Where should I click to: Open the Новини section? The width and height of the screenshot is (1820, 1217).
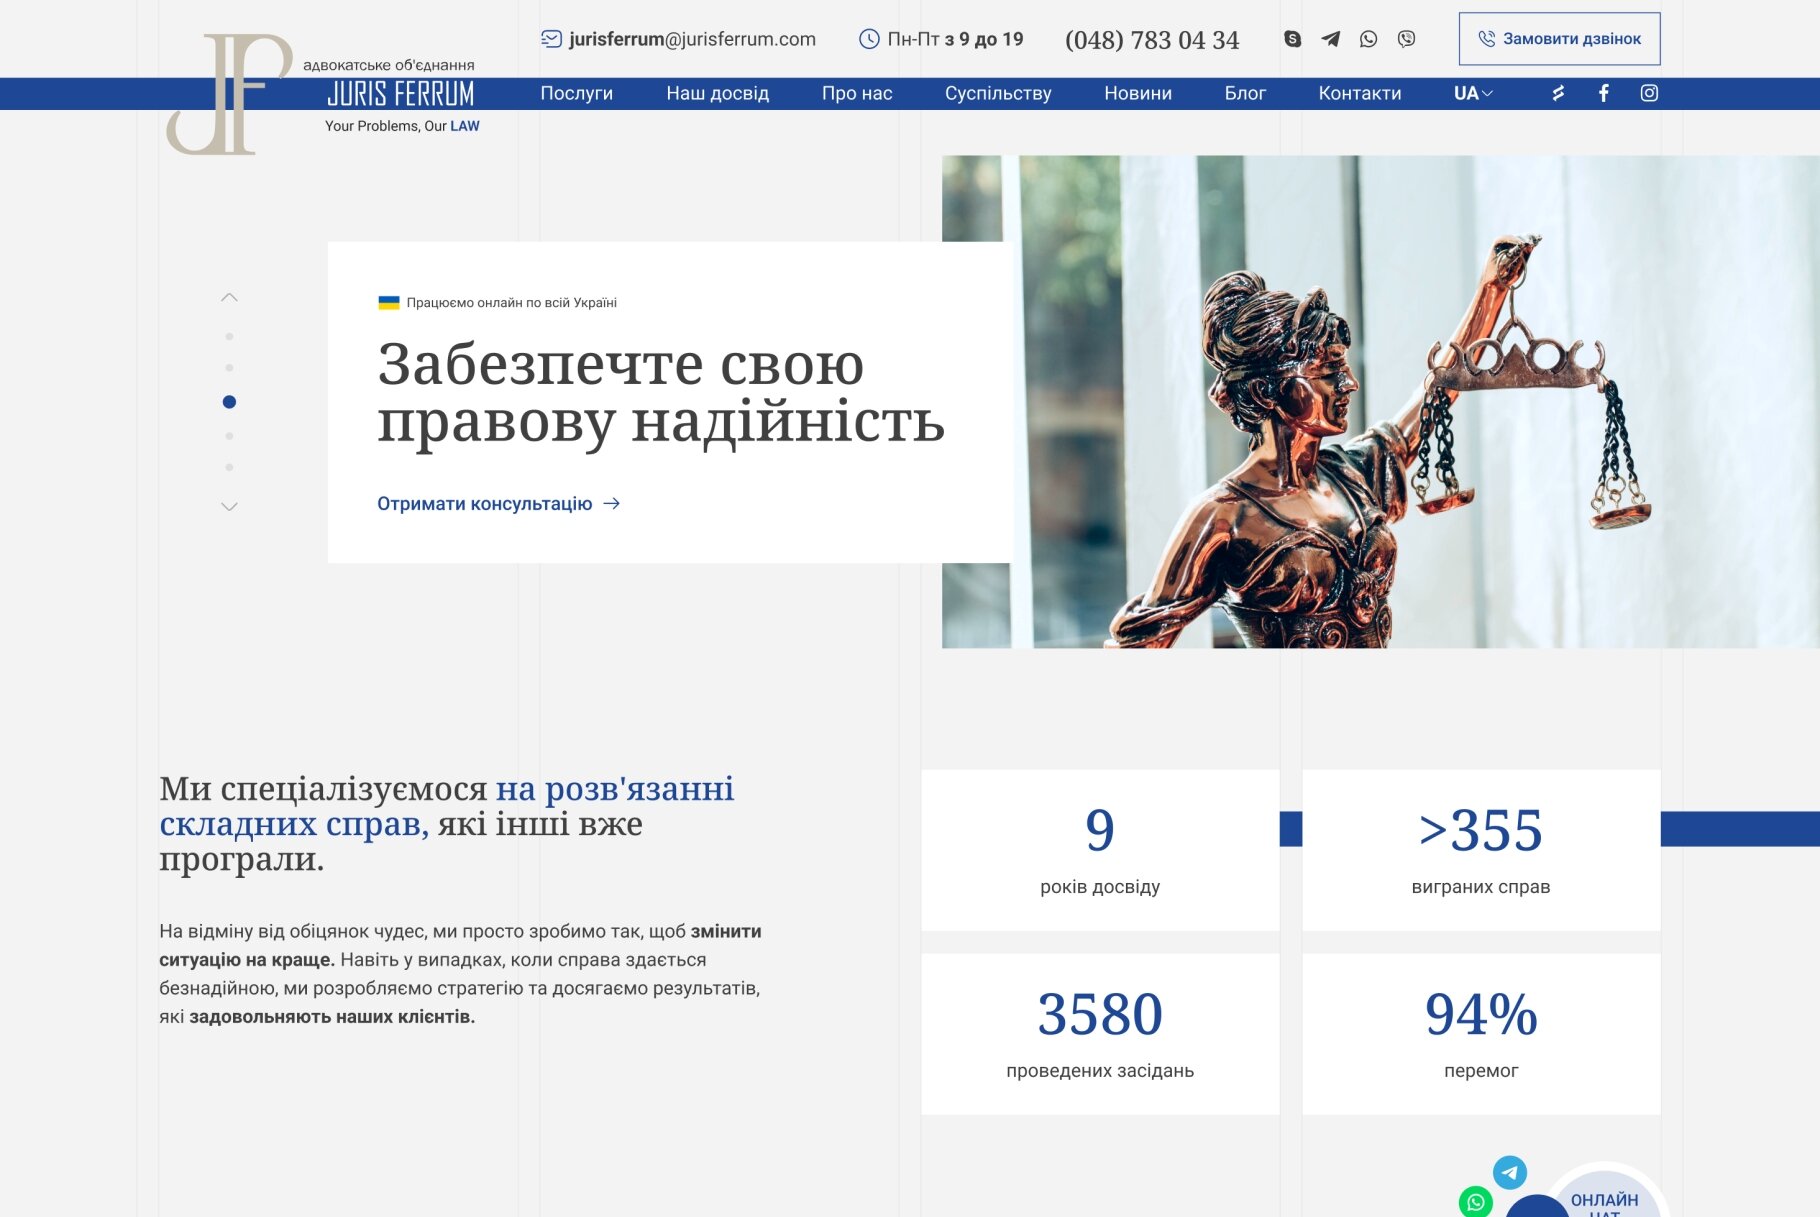point(1138,93)
